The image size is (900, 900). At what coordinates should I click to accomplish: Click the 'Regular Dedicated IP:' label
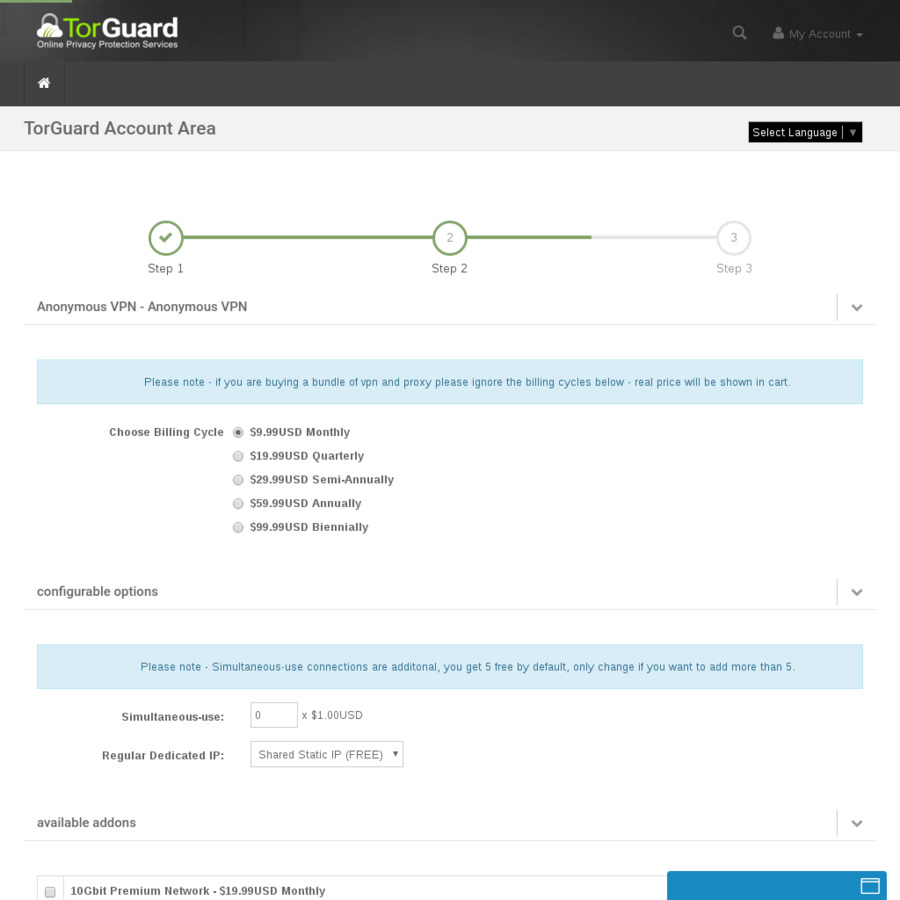pyautogui.click(x=163, y=755)
